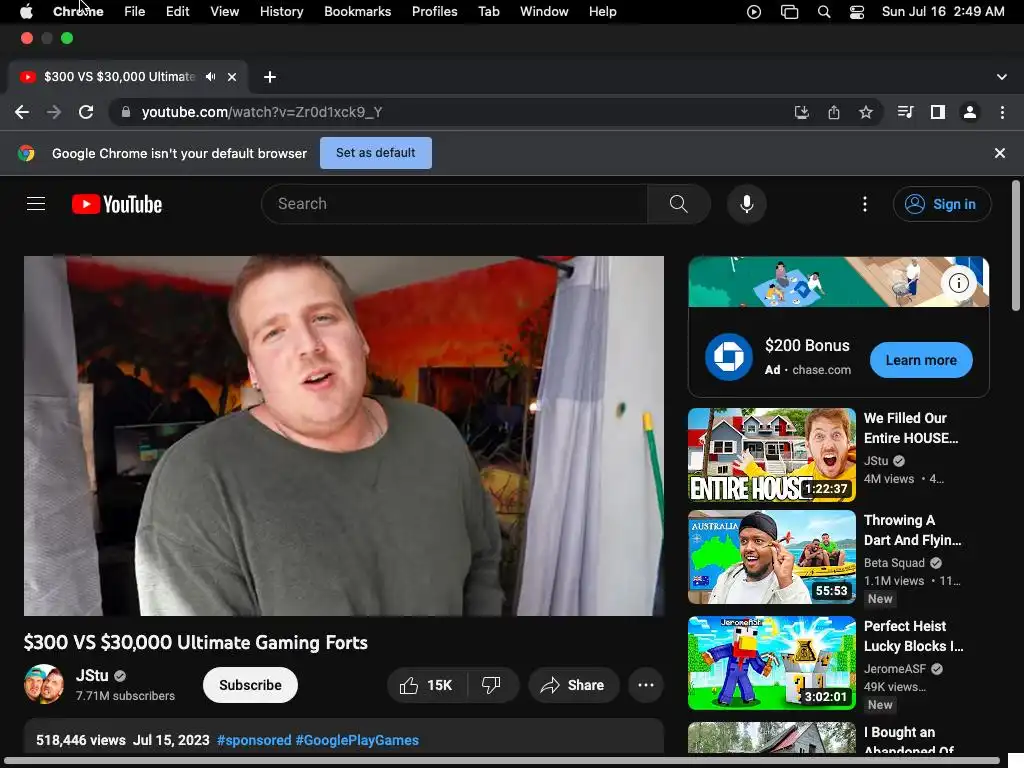Click the browser forward arrow
This screenshot has width=1024, height=768.
pos(54,112)
